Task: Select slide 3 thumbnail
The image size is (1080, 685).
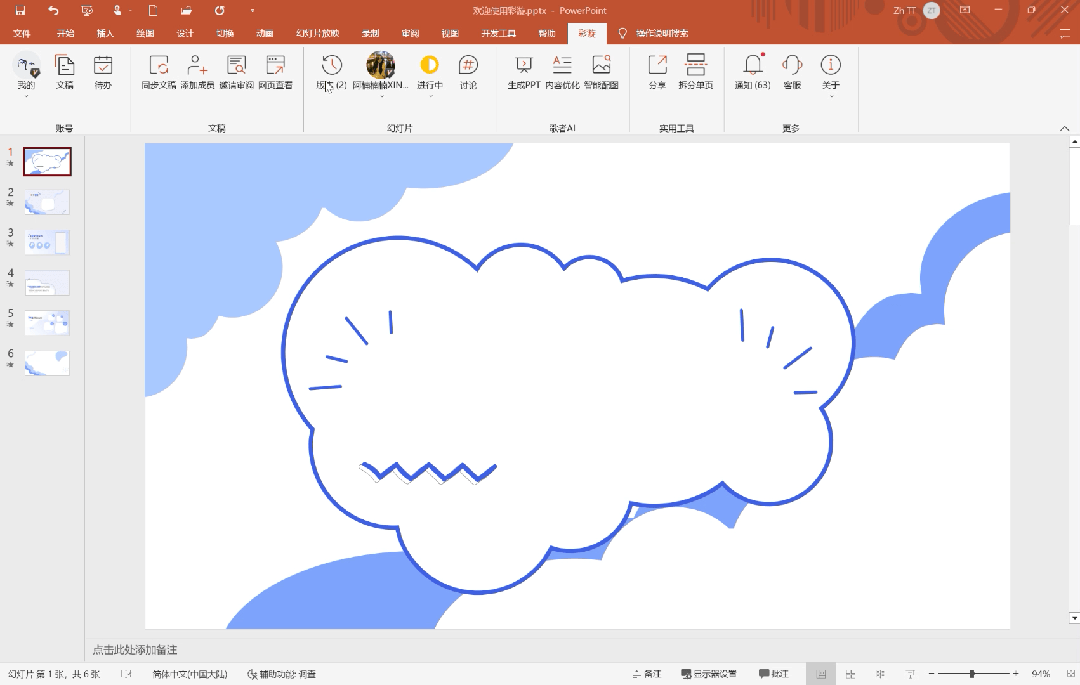Action: (48, 242)
